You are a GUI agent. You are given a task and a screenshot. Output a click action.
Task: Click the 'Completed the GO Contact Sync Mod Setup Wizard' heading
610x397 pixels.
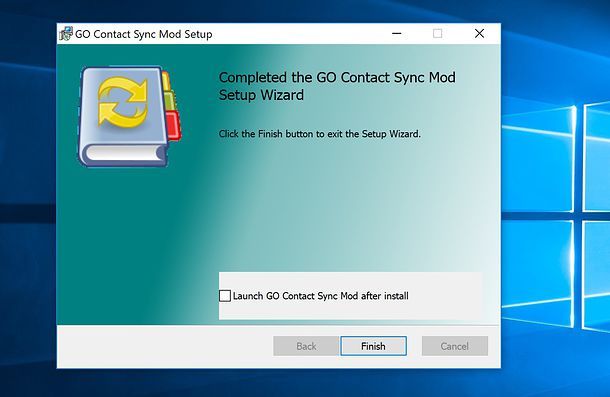click(x=337, y=86)
